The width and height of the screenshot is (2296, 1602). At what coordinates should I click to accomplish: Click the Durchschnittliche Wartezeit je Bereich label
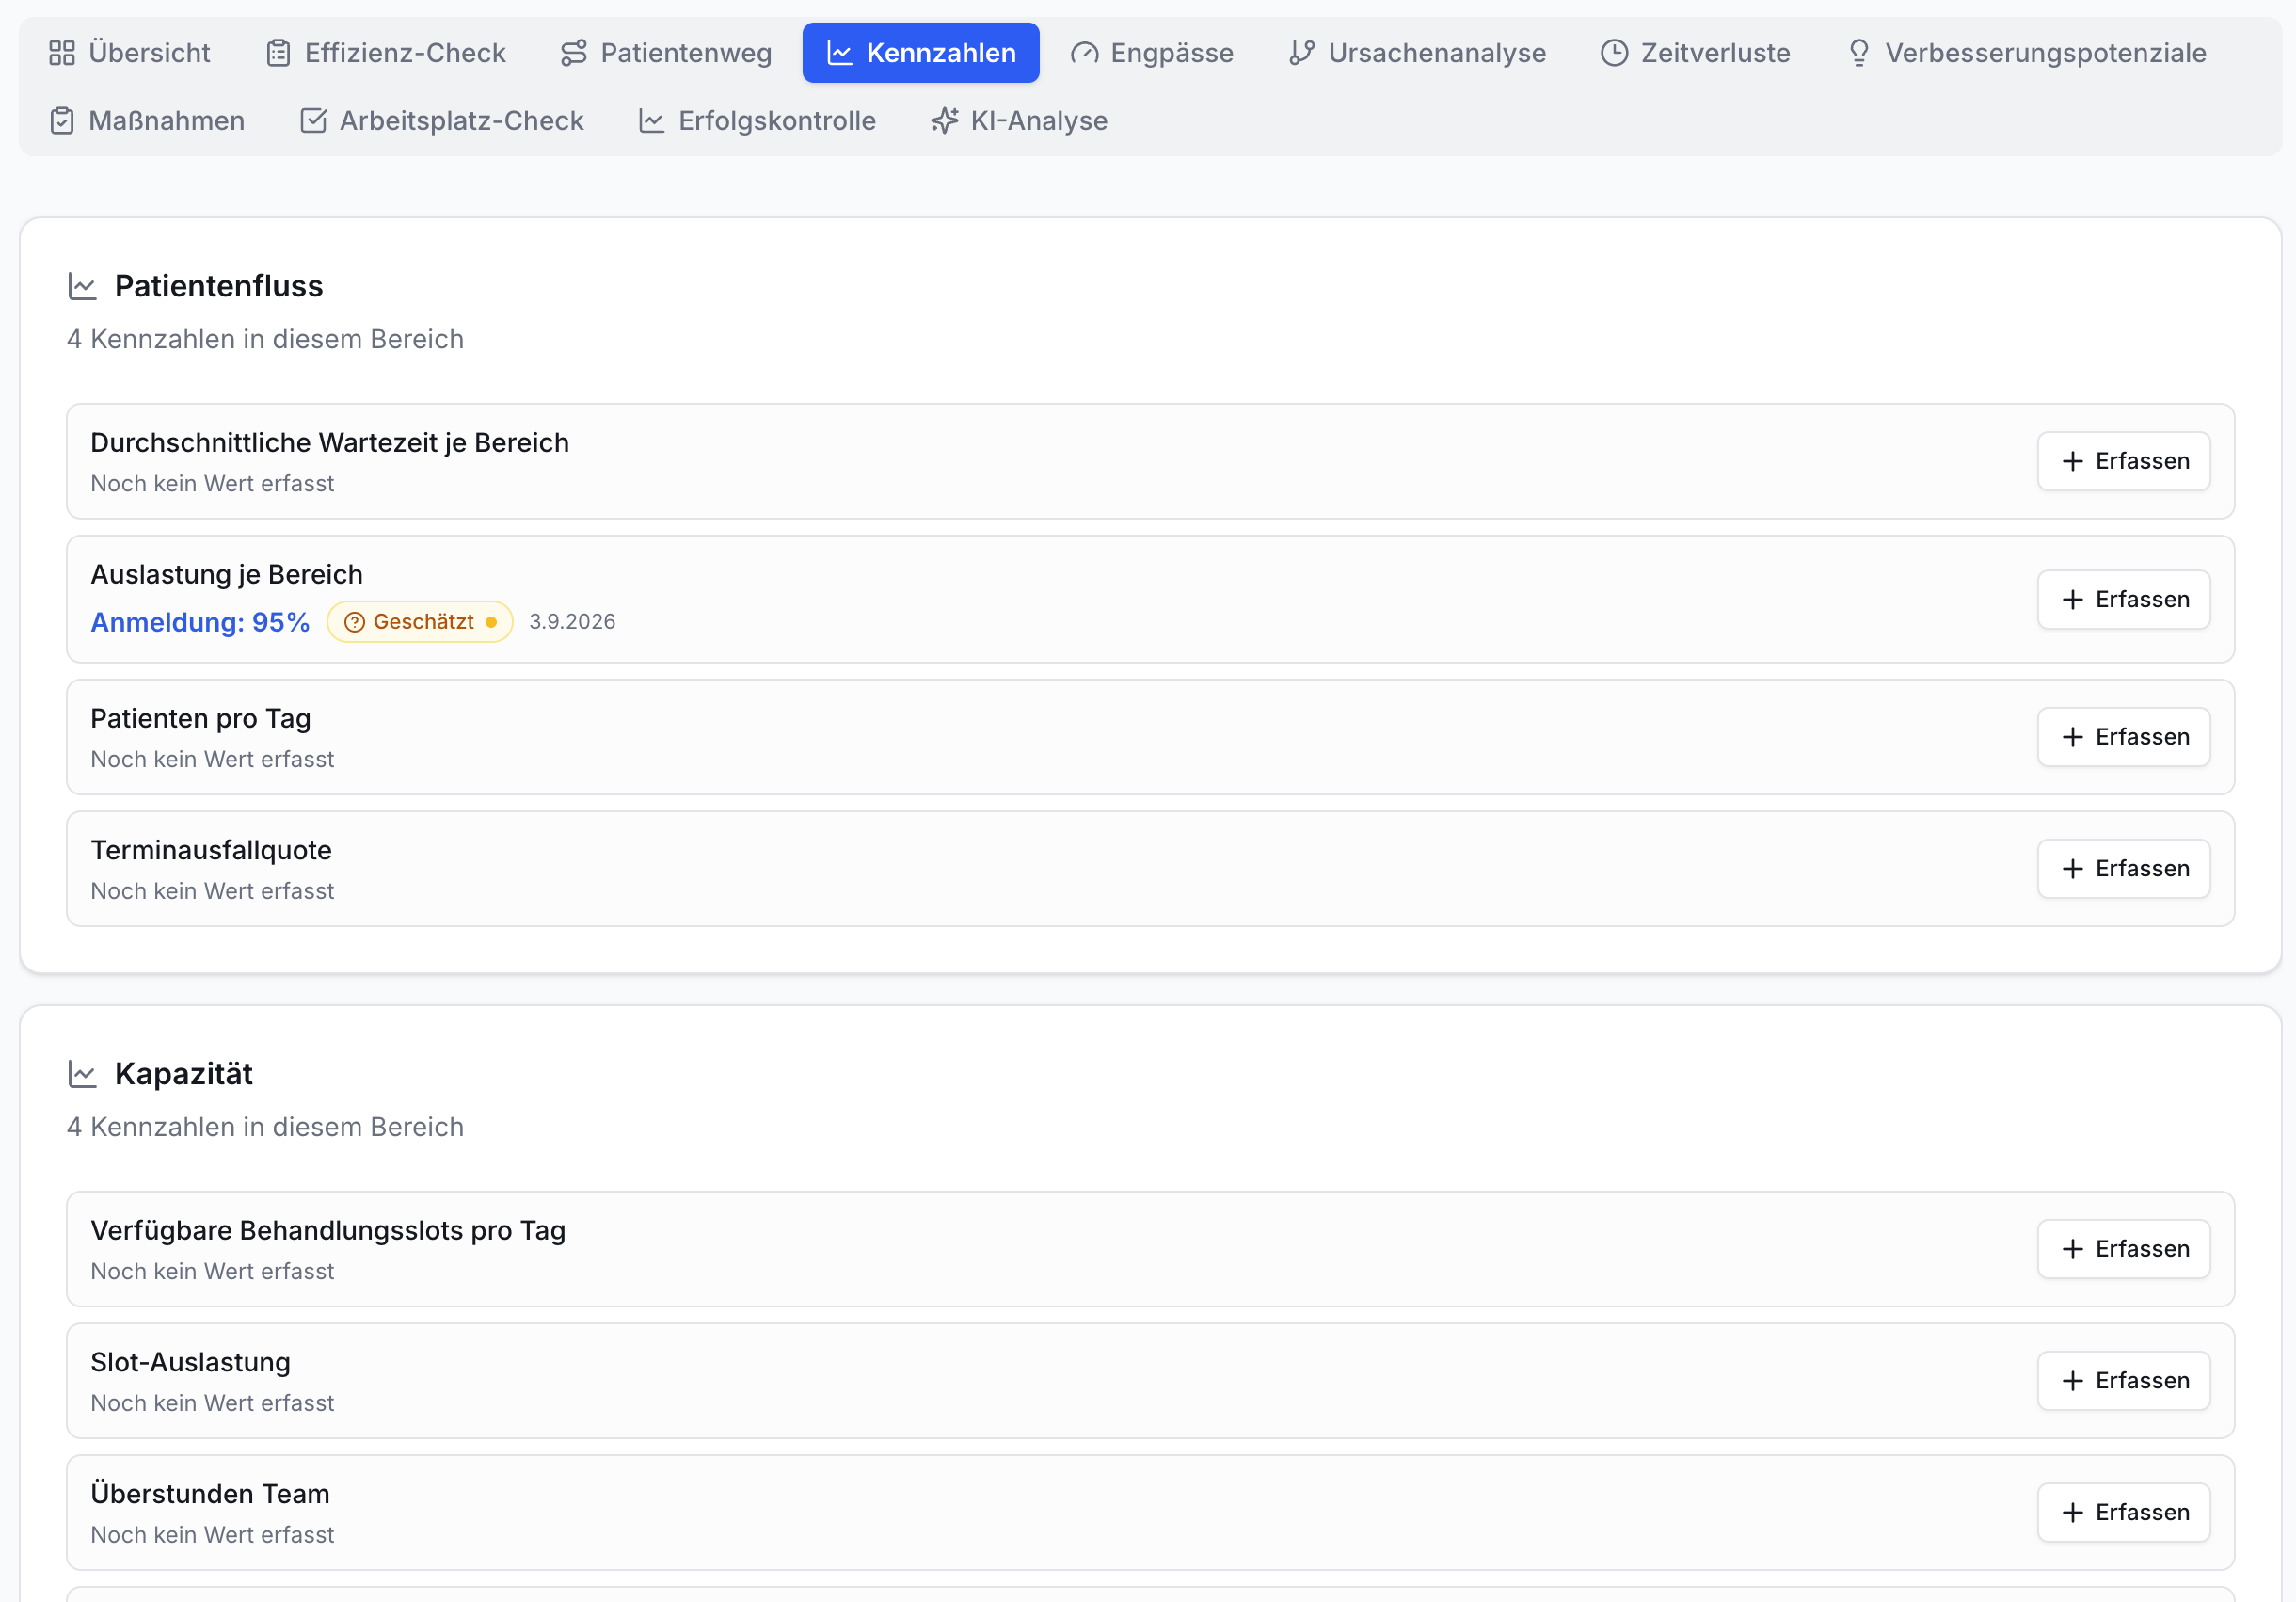pyautogui.click(x=330, y=442)
